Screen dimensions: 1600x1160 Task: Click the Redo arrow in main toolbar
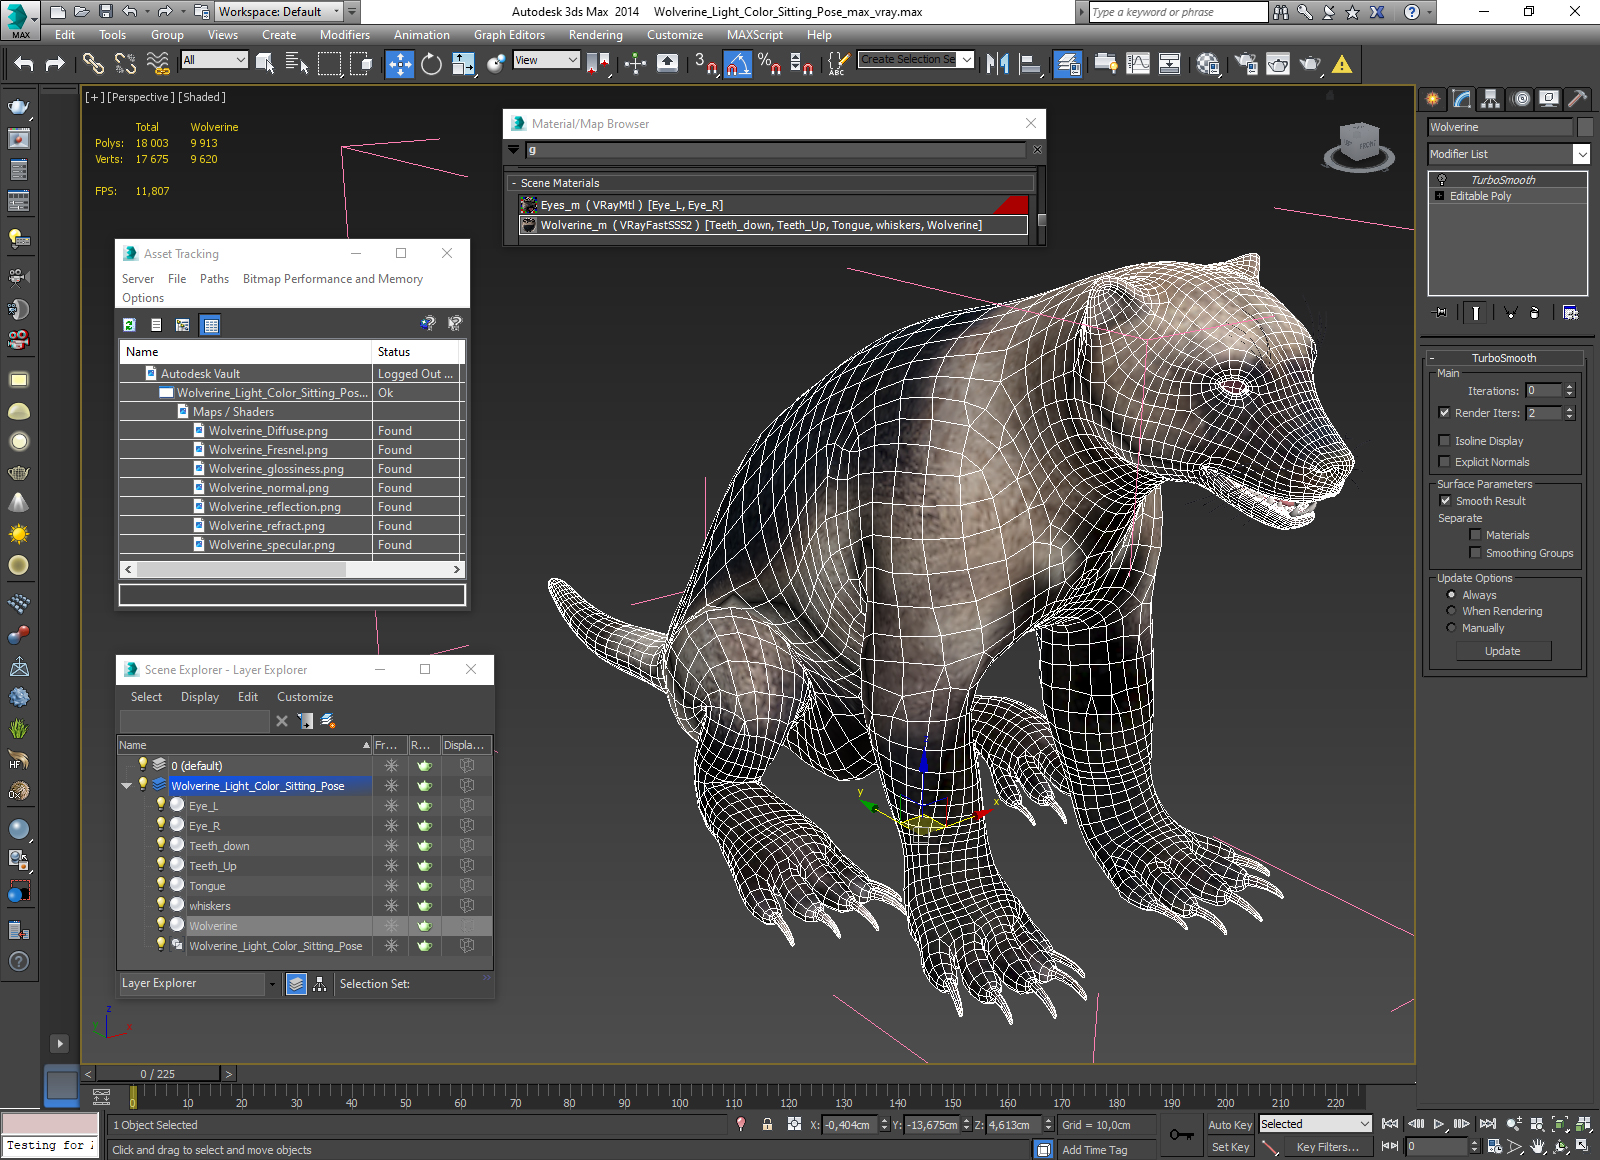(55, 64)
